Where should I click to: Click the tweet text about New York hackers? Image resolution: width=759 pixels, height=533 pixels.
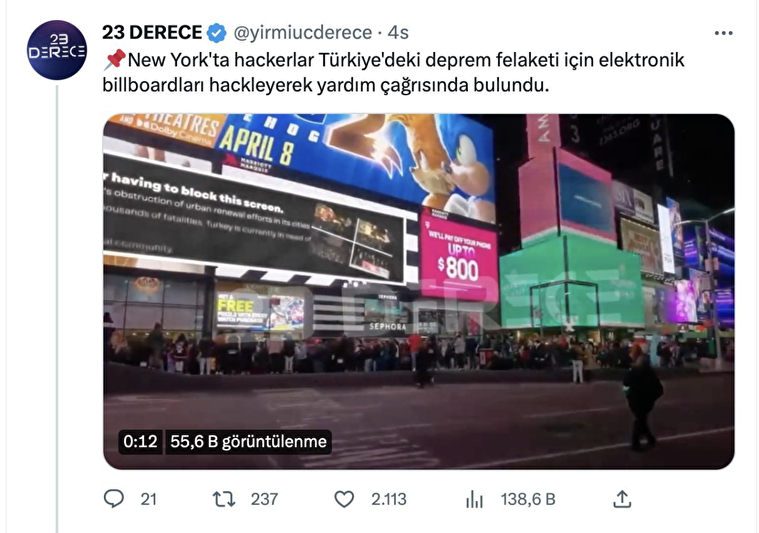394,73
